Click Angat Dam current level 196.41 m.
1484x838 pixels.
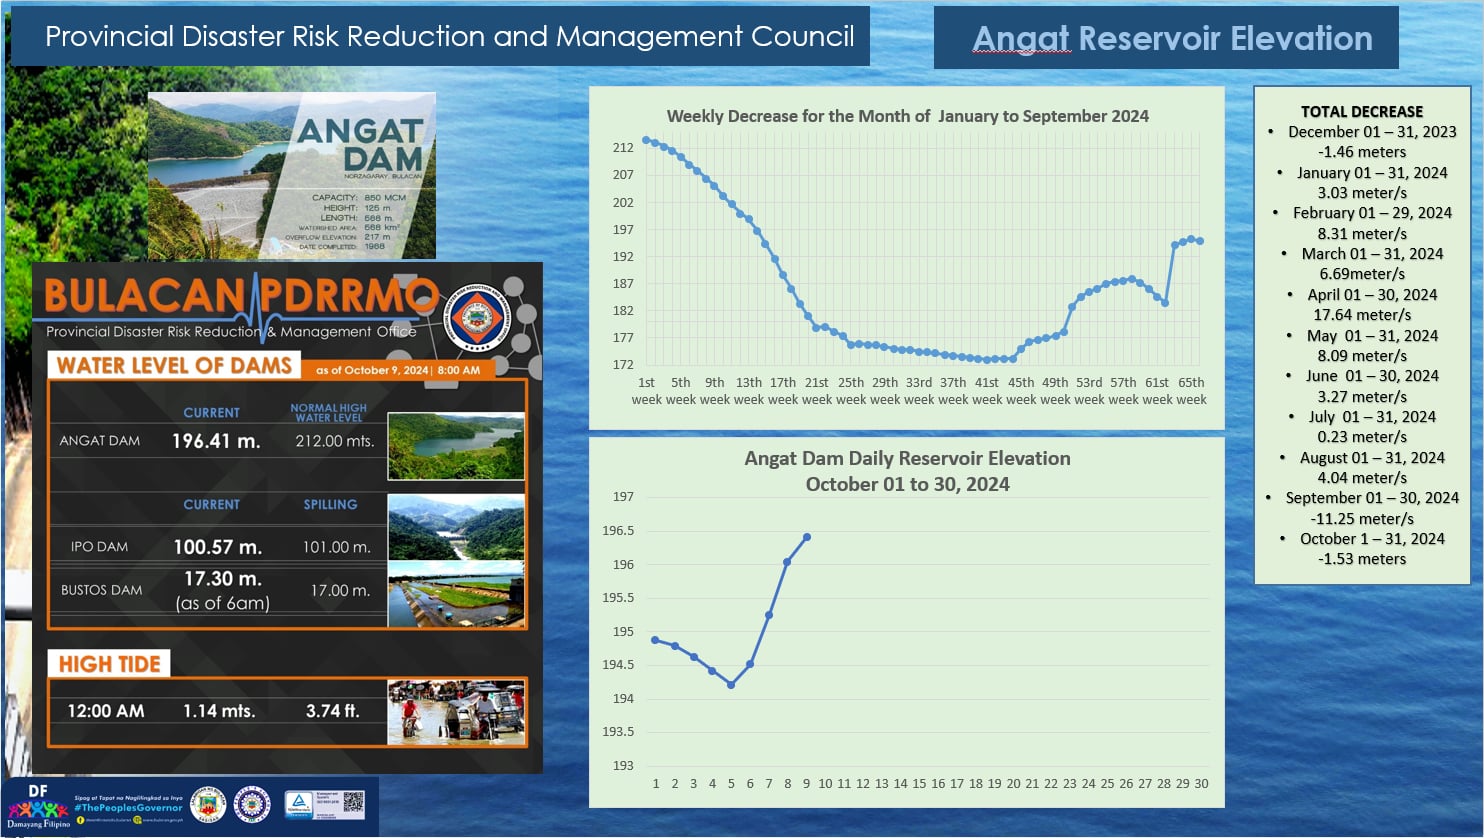click(216, 441)
